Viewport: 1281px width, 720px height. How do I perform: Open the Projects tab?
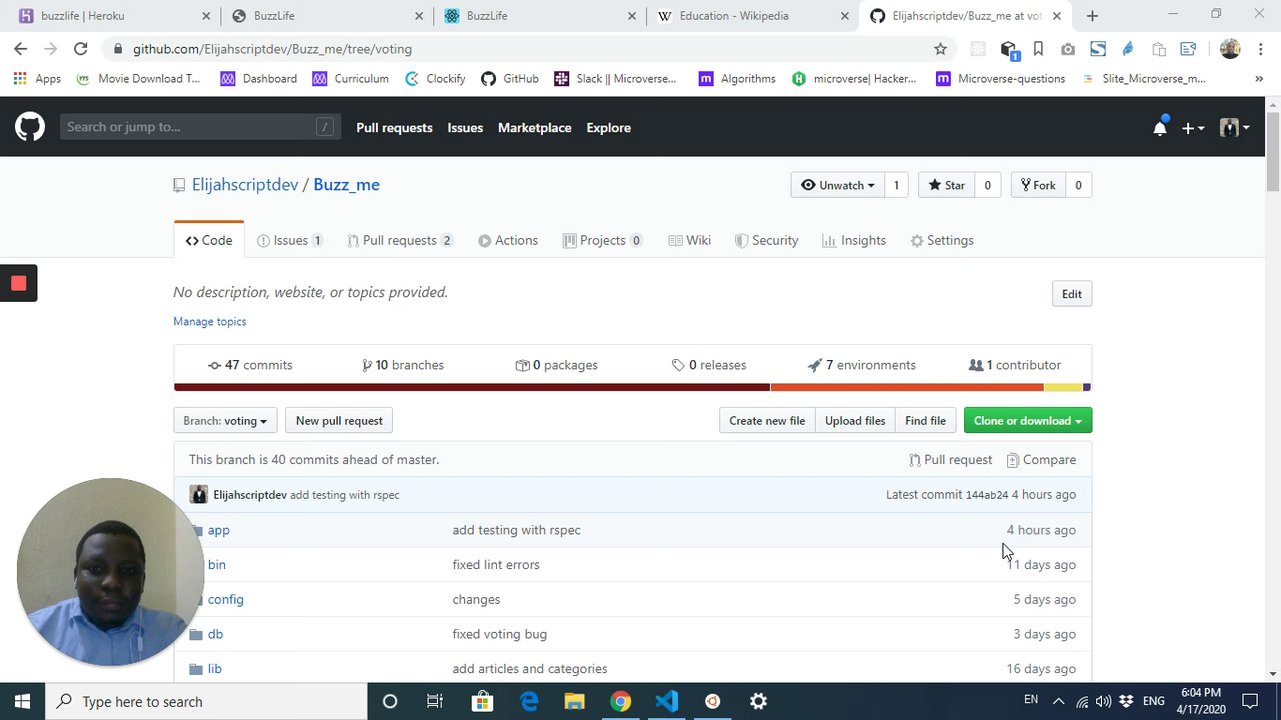[602, 240]
